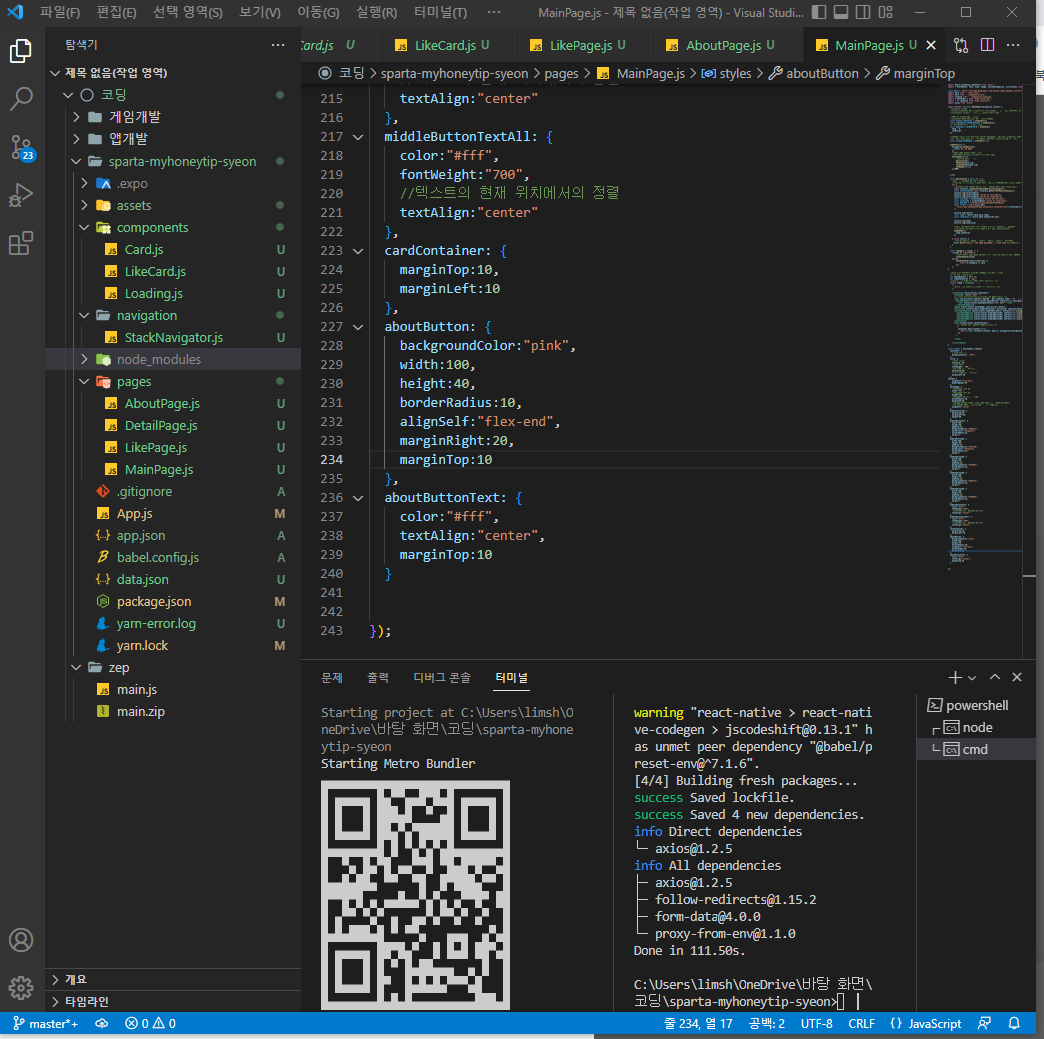The image size is (1044, 1039).
Task: Expand the 앱개발 folder
Action: coord(173,139)
